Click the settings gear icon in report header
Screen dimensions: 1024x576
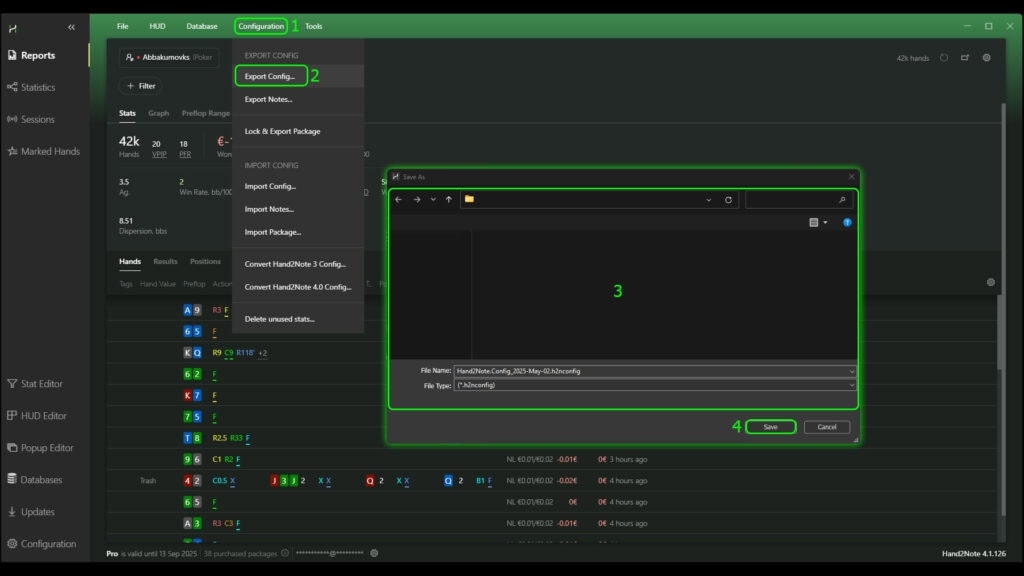click(x=986, y=58)
